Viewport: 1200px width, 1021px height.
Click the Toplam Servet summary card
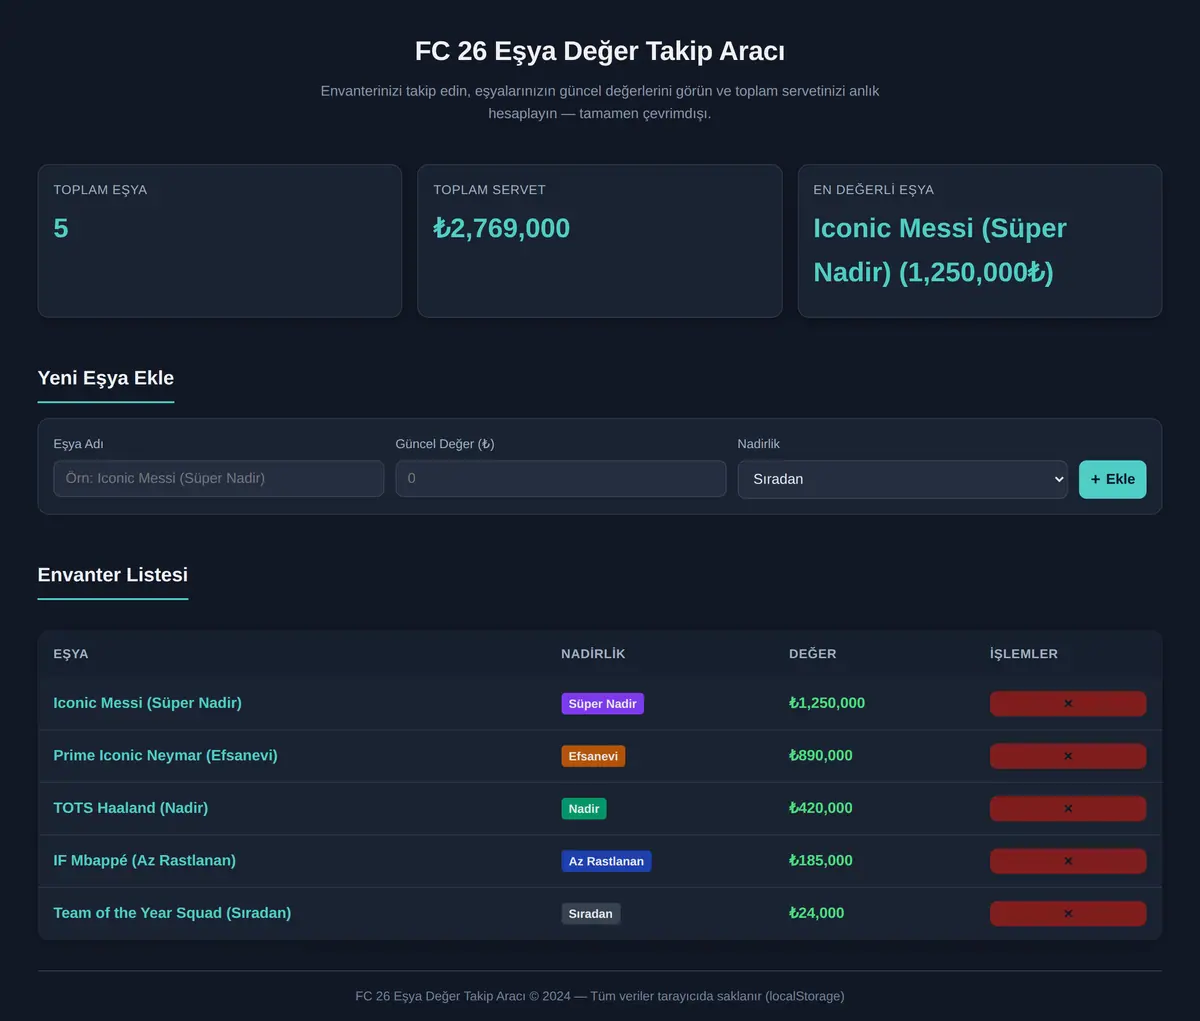click(600, 241)
